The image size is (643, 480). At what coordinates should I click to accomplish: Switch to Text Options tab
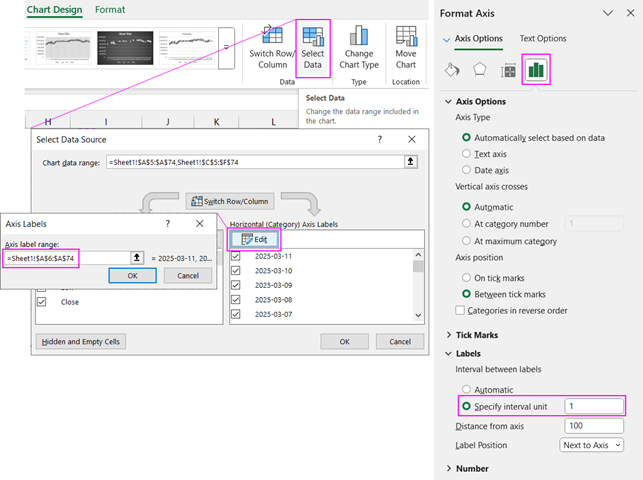coord(542,39)
